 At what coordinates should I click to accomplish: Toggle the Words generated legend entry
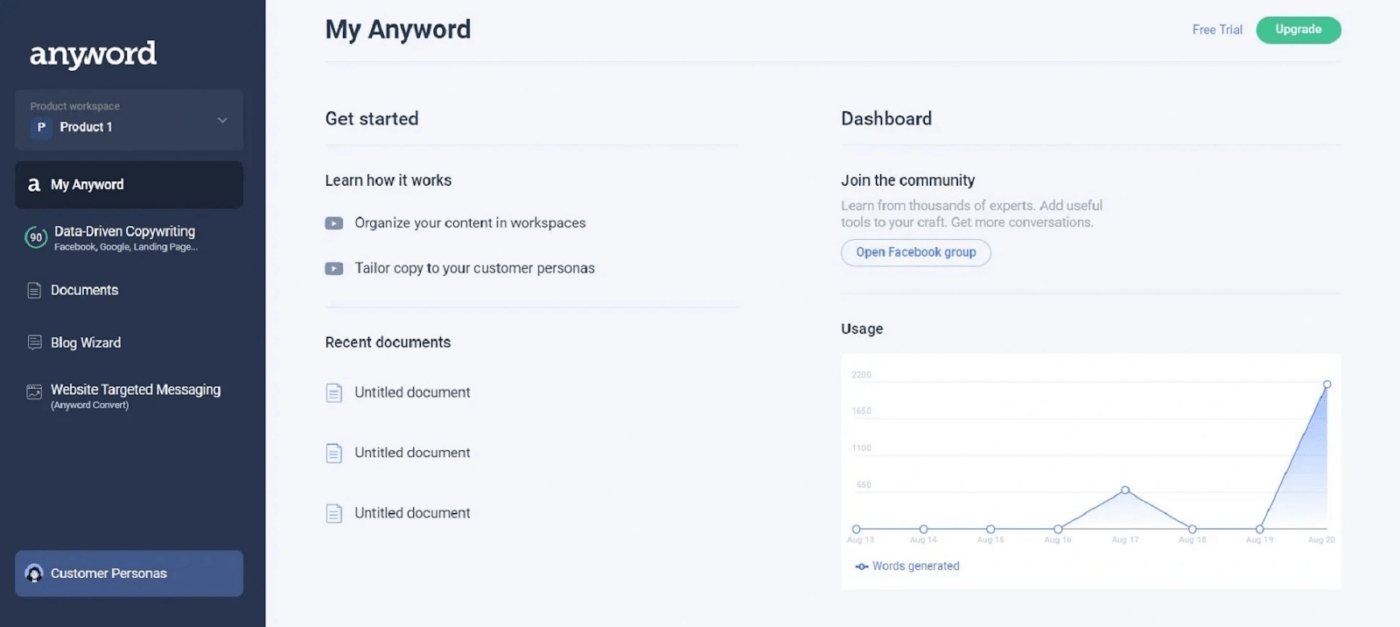tap(907, 566)
